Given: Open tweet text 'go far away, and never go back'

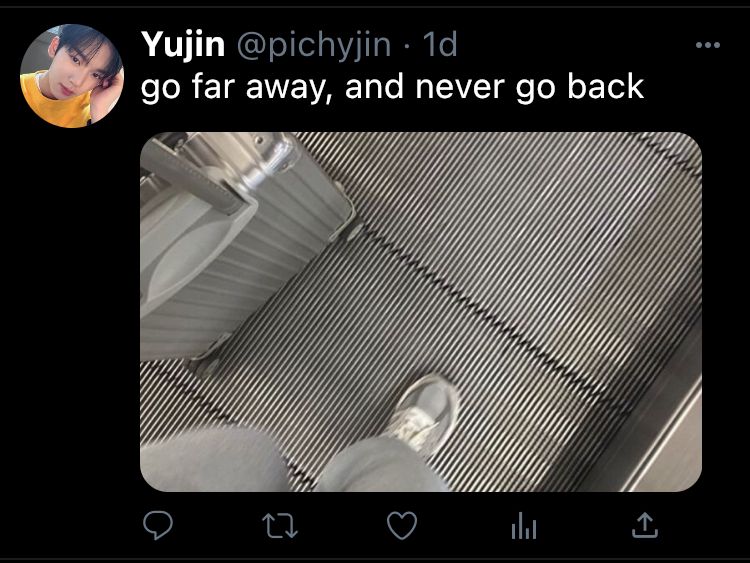Looking at the screenshot, I should tap(392, 87).
